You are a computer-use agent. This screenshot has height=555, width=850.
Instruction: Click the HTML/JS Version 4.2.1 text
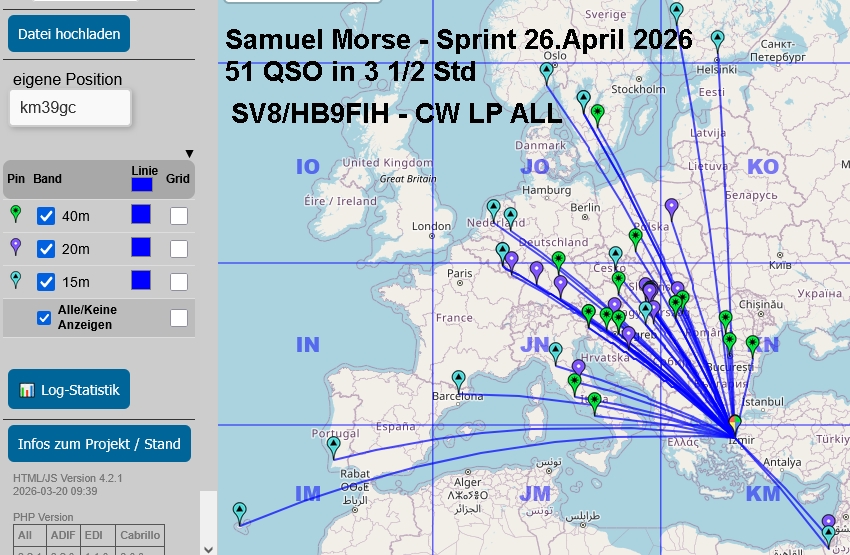(x=68, y=478)
